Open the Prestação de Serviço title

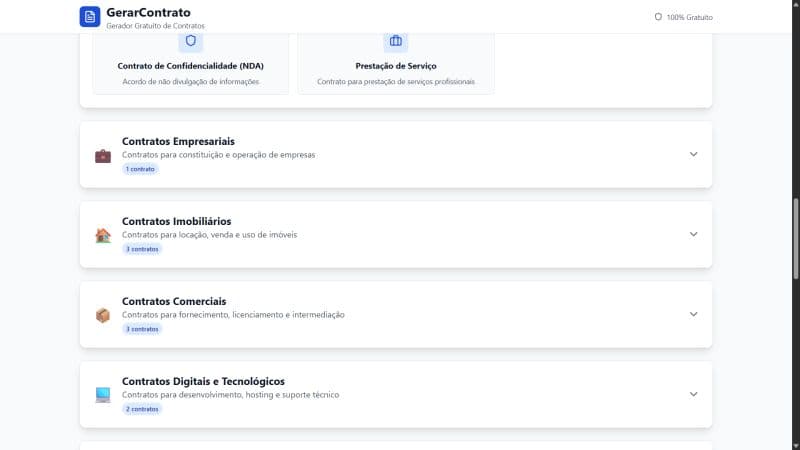click(x=396, y=66)
